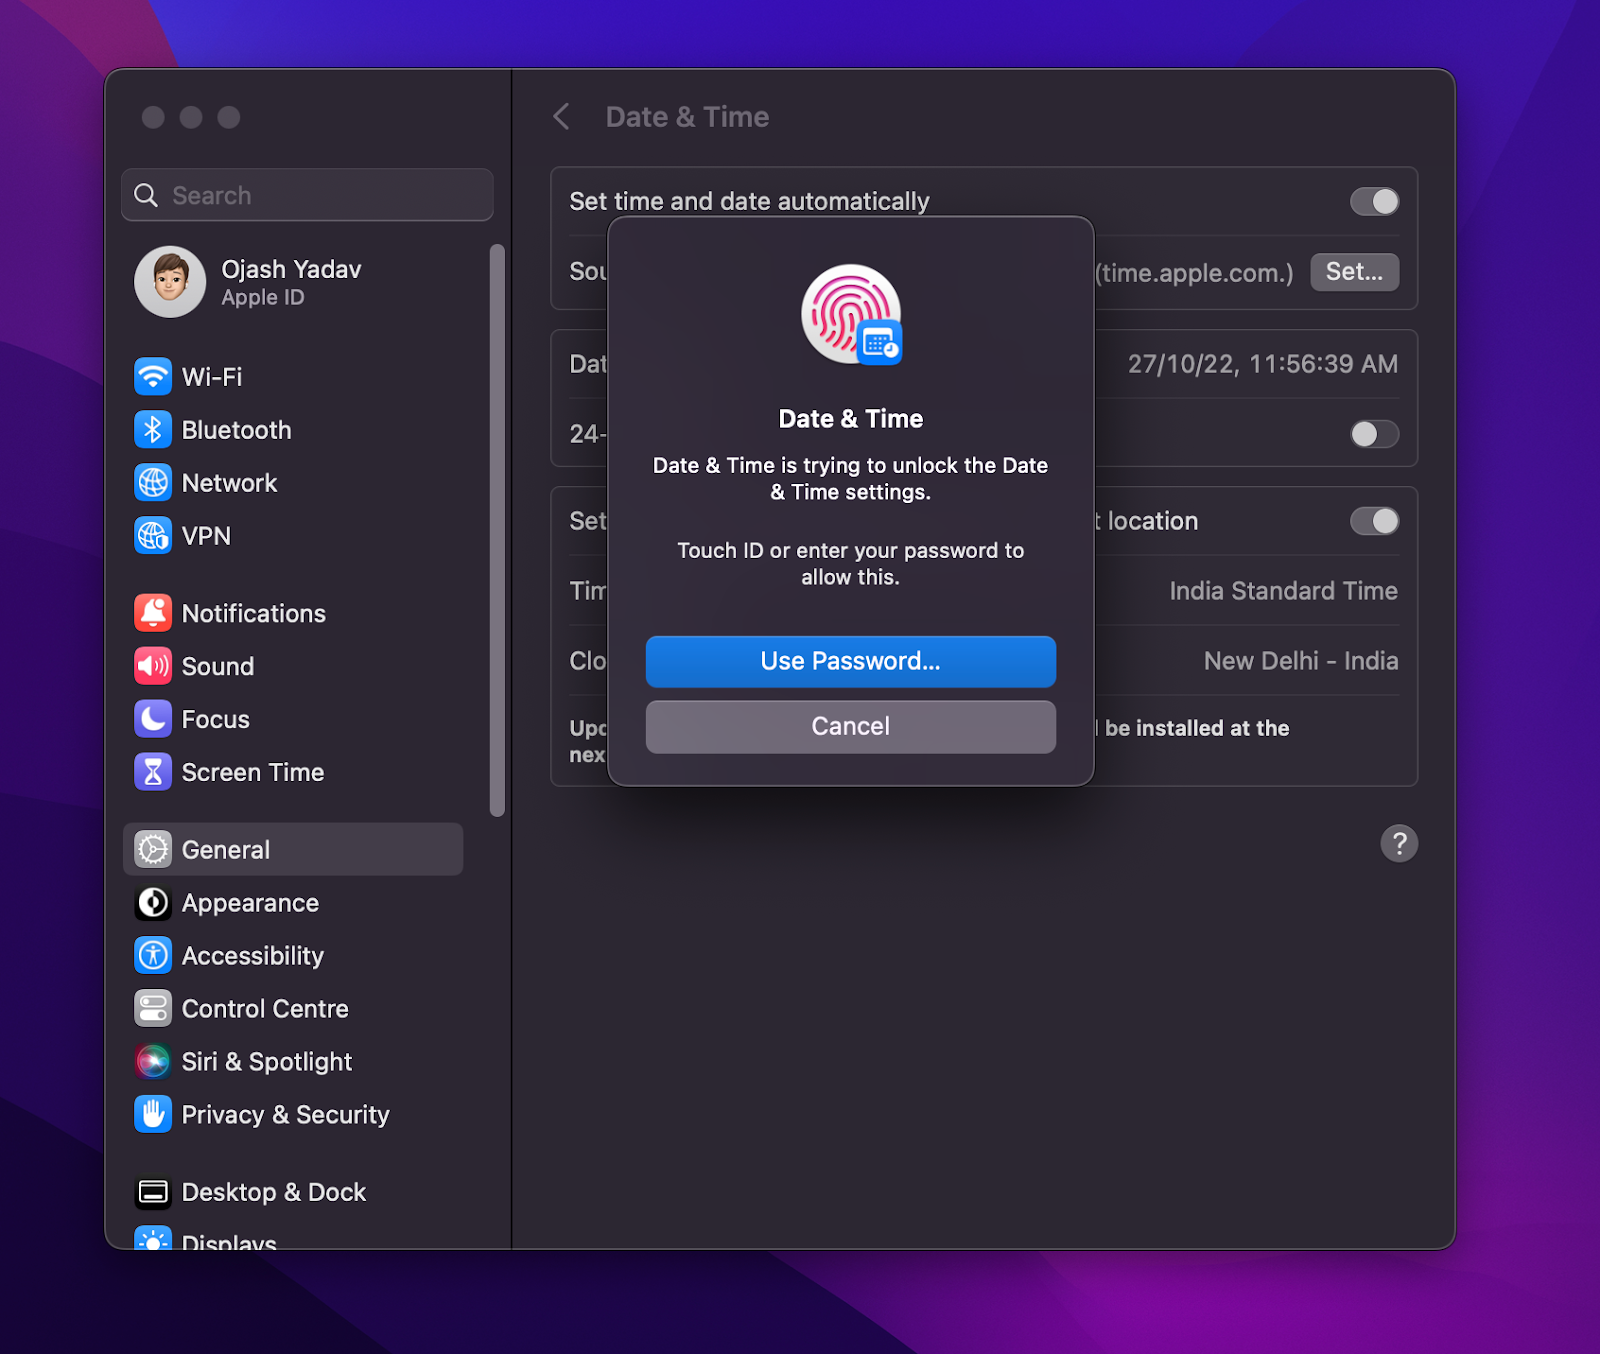This screenshot has height=1354, width=1600.
Task: Toggle Set time zone automatically using current location
Action: 1374,521
